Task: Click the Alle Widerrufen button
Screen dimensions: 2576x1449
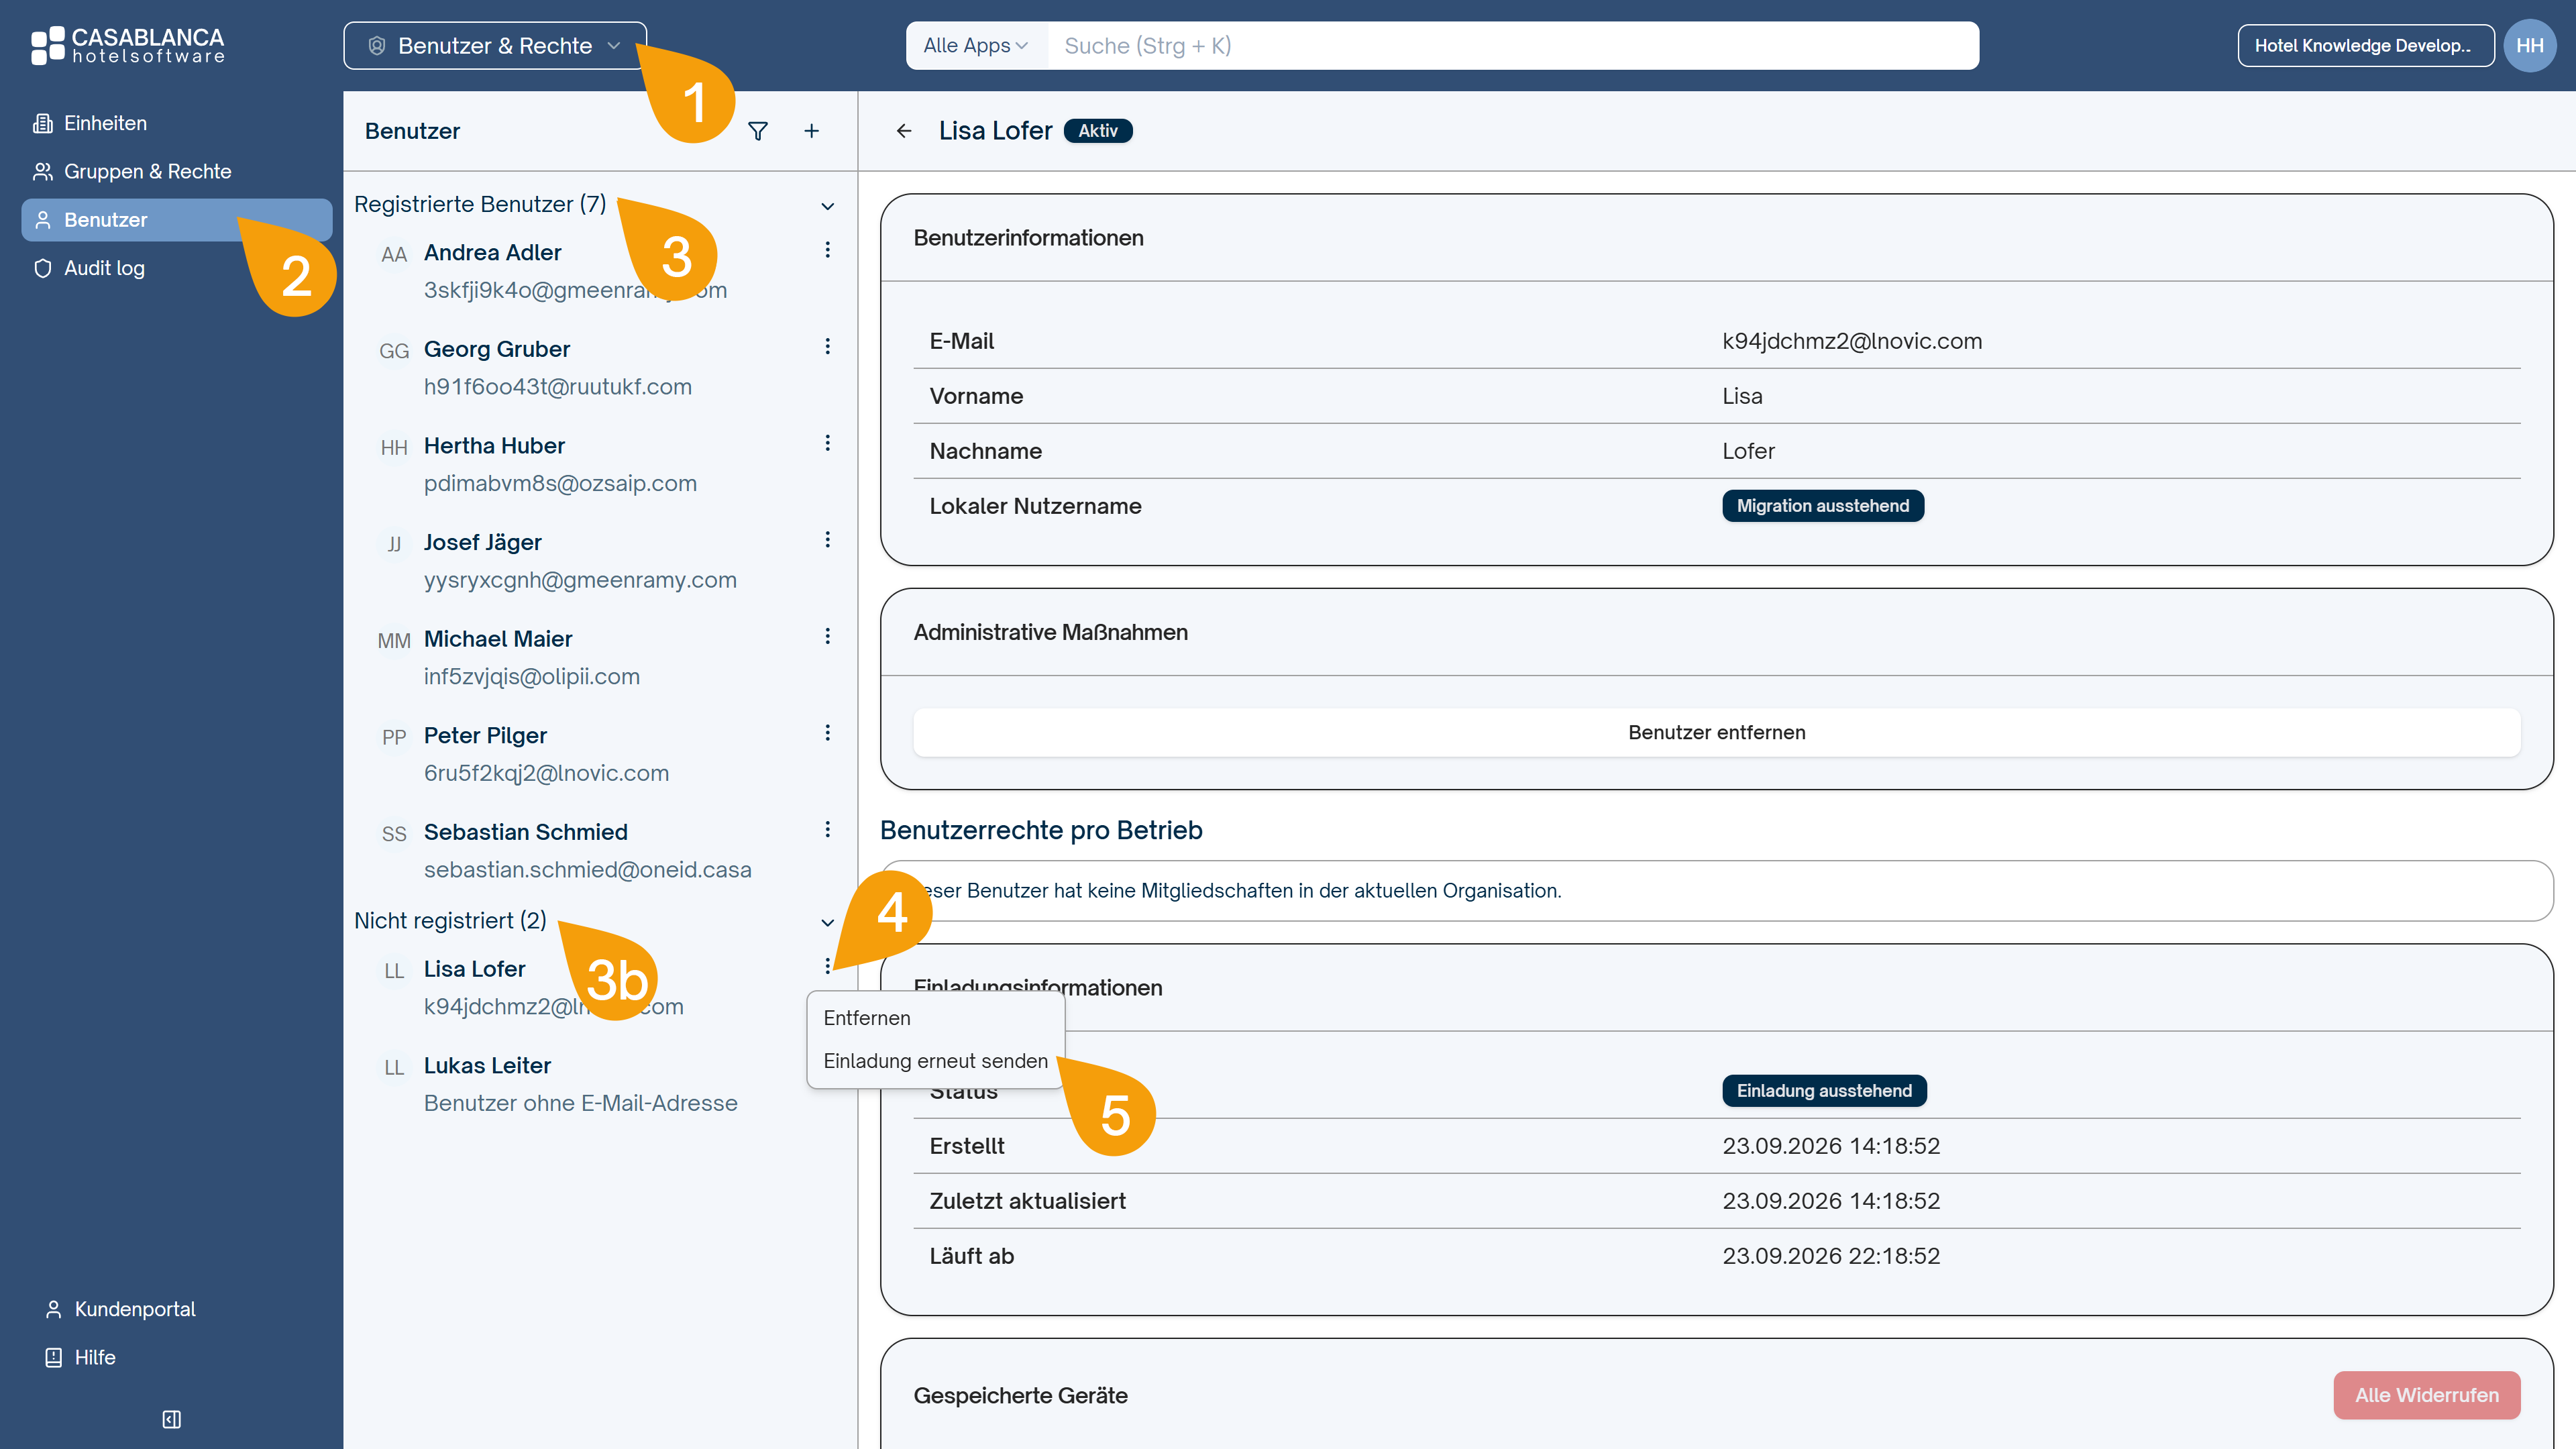Action: click(x=2426, y=1395)
